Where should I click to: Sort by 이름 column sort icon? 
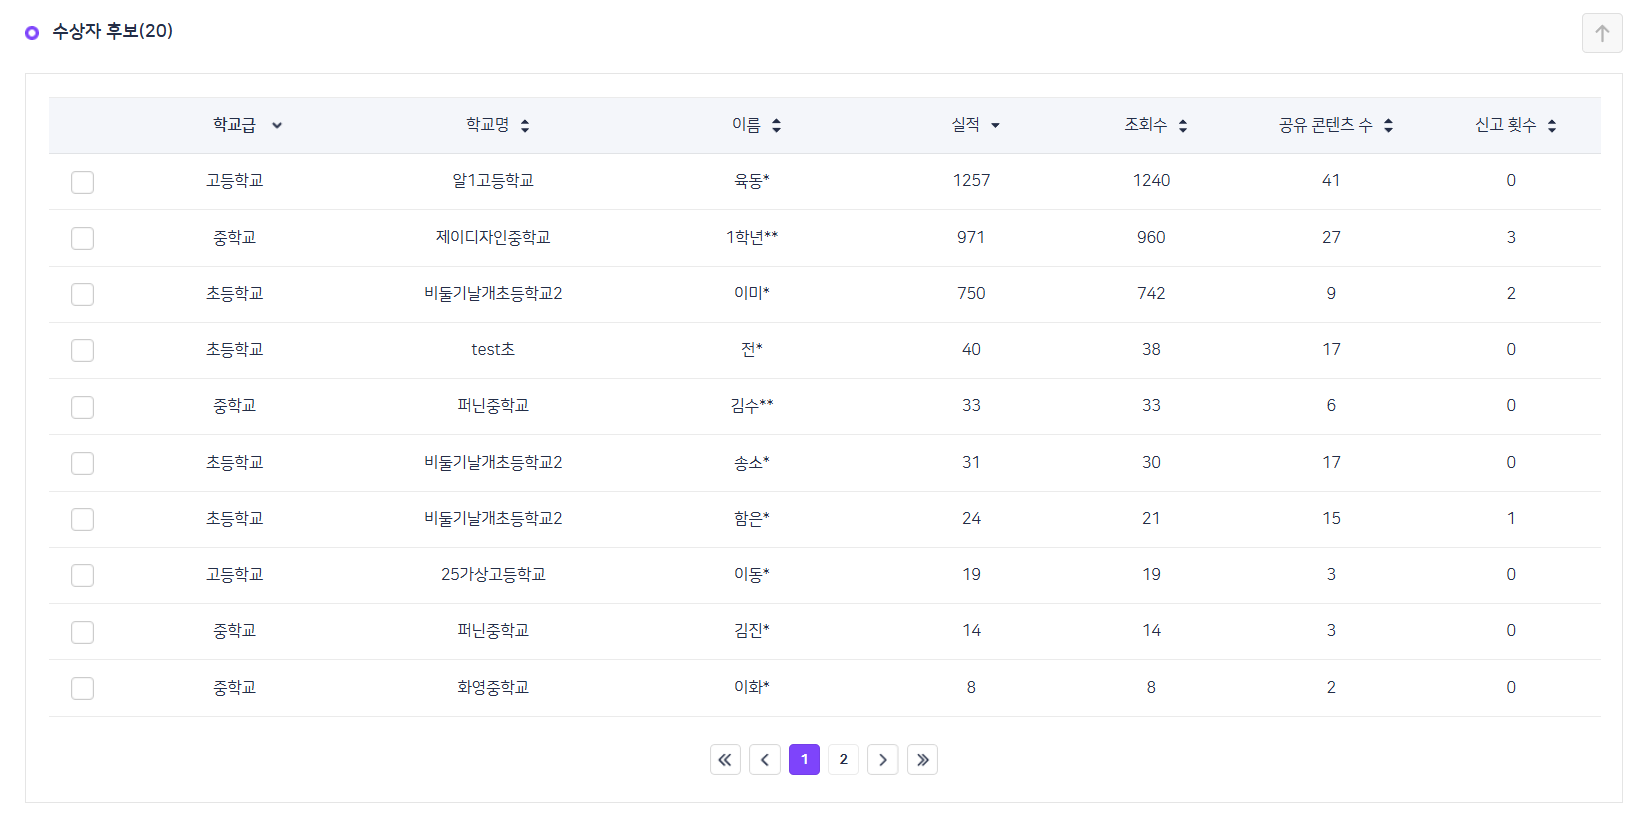tap(776, 126)
